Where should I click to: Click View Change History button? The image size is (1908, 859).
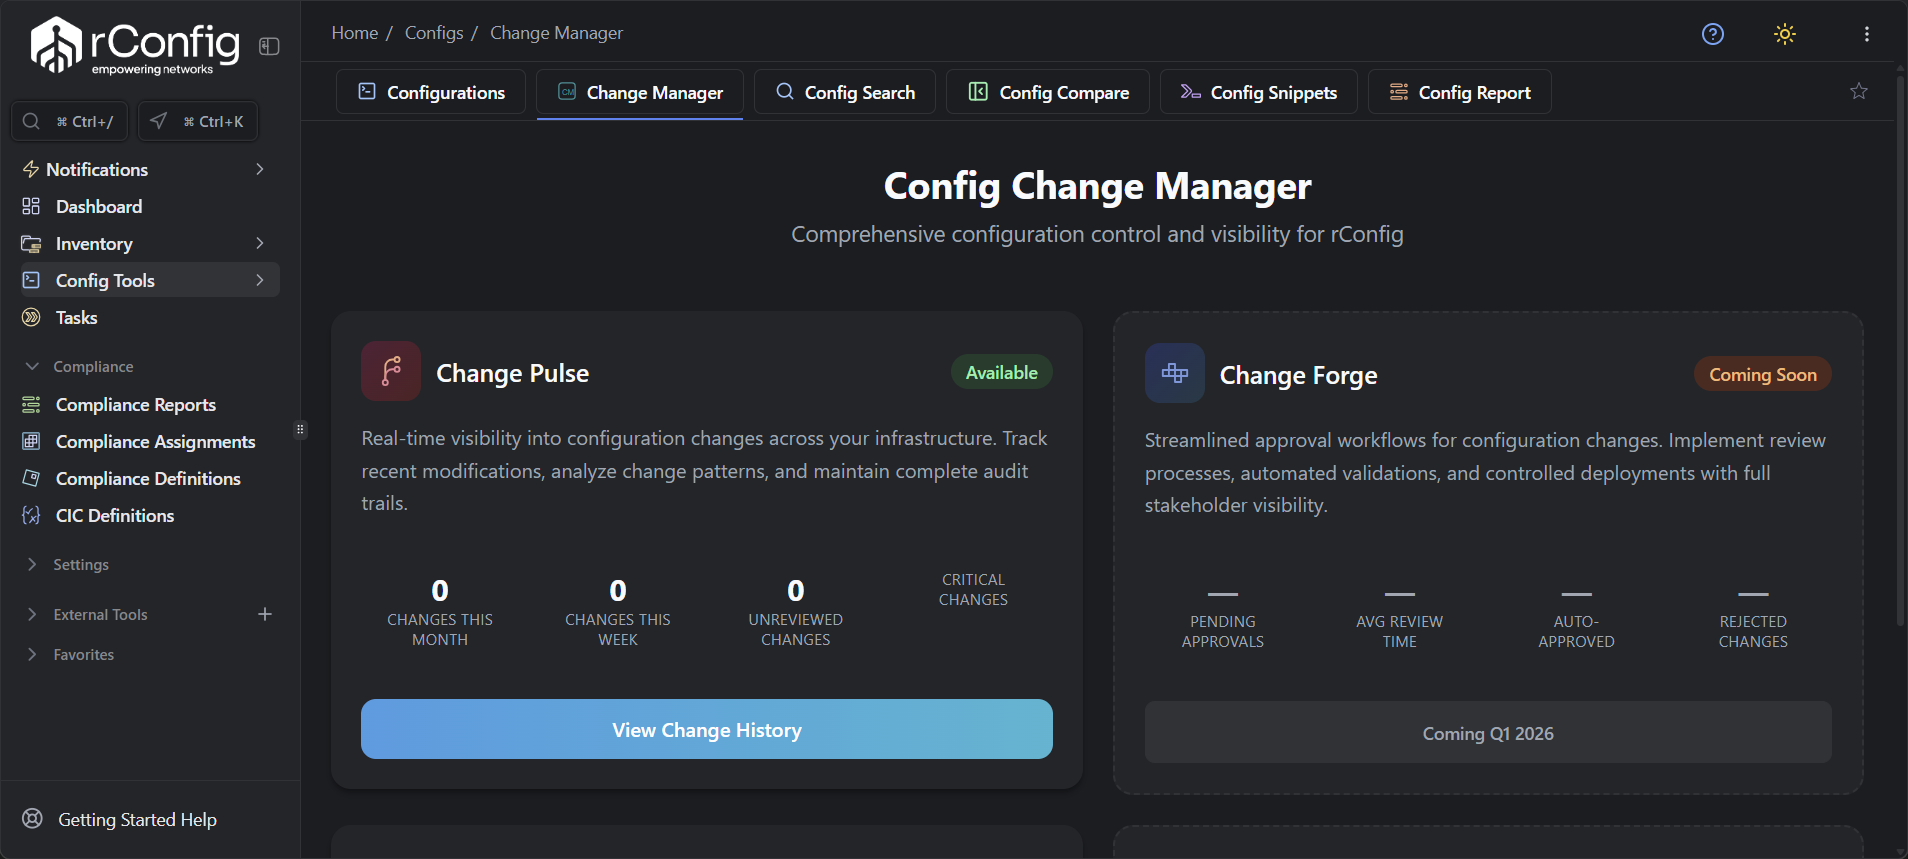pos(707,729)
